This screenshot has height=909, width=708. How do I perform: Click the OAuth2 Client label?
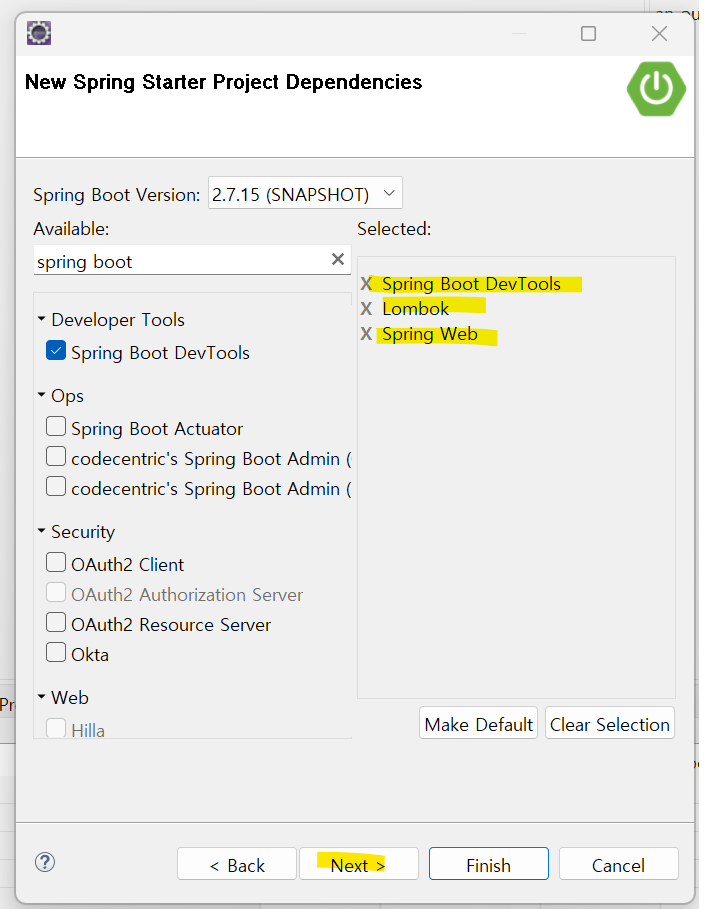click(128, 565)
